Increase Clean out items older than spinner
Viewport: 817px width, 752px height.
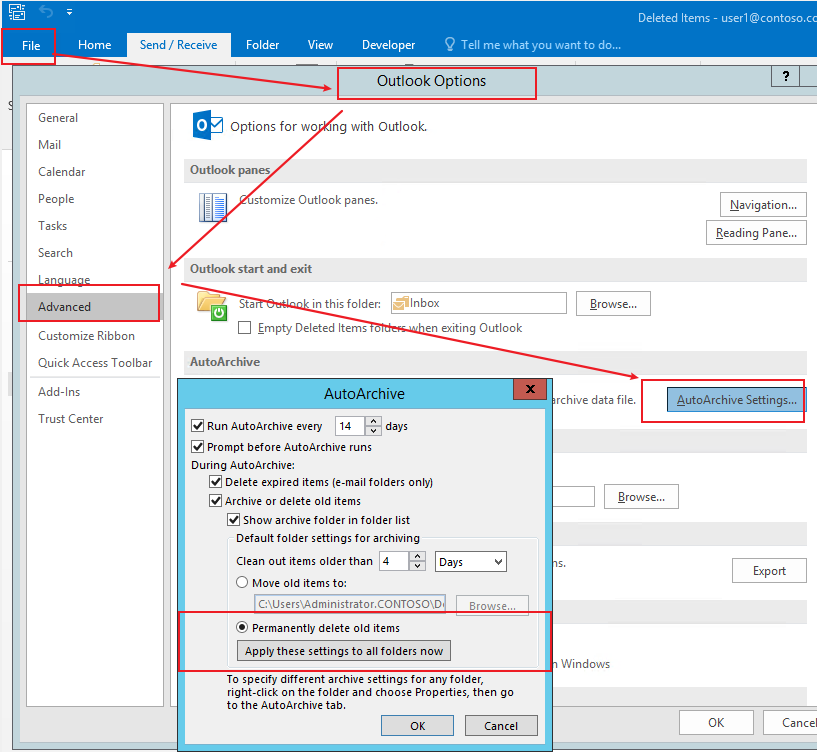tap(417, 557)
